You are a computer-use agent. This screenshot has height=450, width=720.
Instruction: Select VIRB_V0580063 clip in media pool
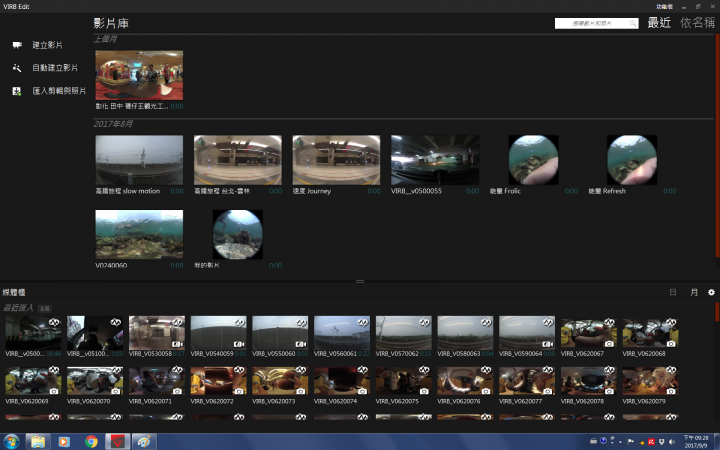coord(465,332)
